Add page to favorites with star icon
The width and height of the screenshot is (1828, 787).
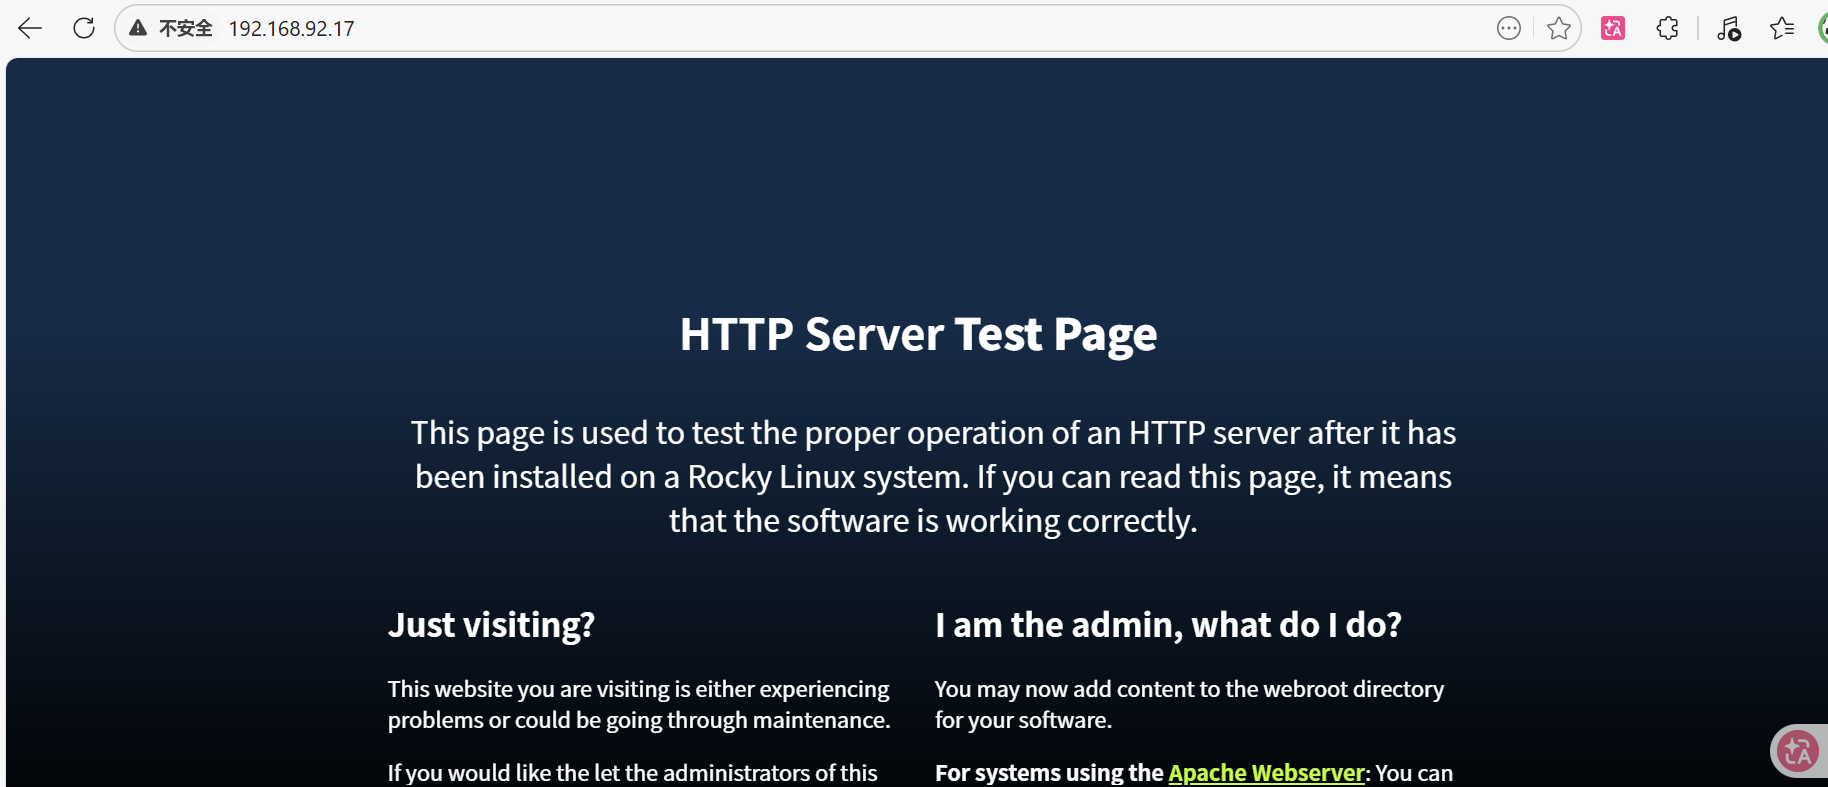pos(1558,28)
